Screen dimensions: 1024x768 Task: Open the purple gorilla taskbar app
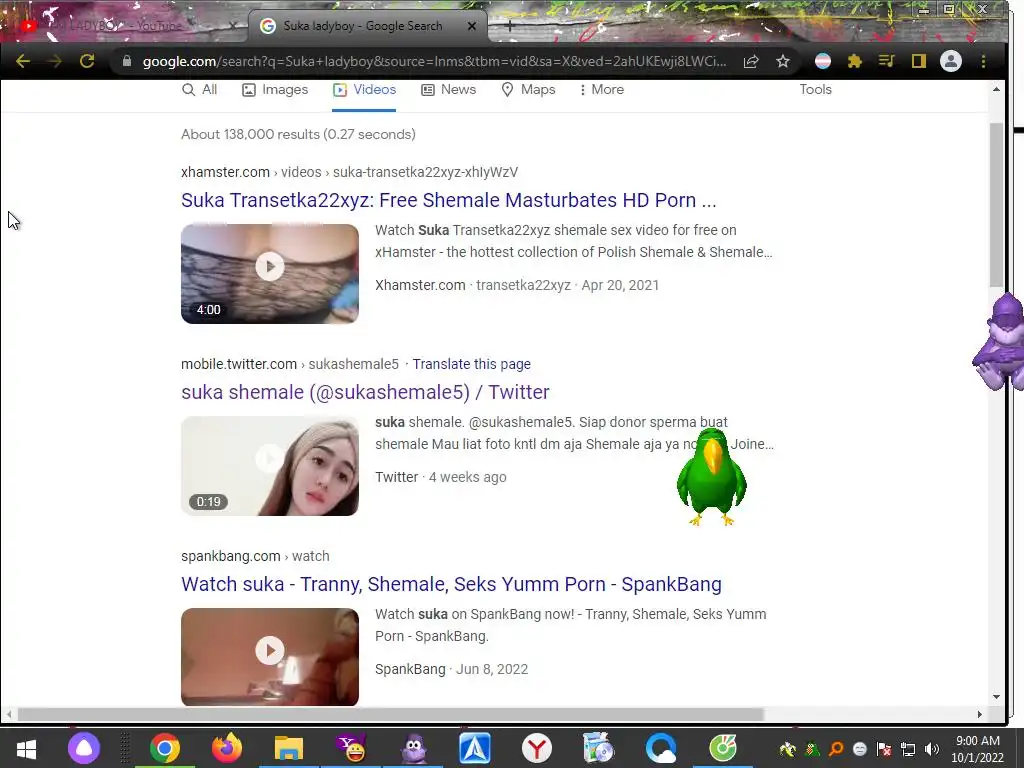coord(413,748)
